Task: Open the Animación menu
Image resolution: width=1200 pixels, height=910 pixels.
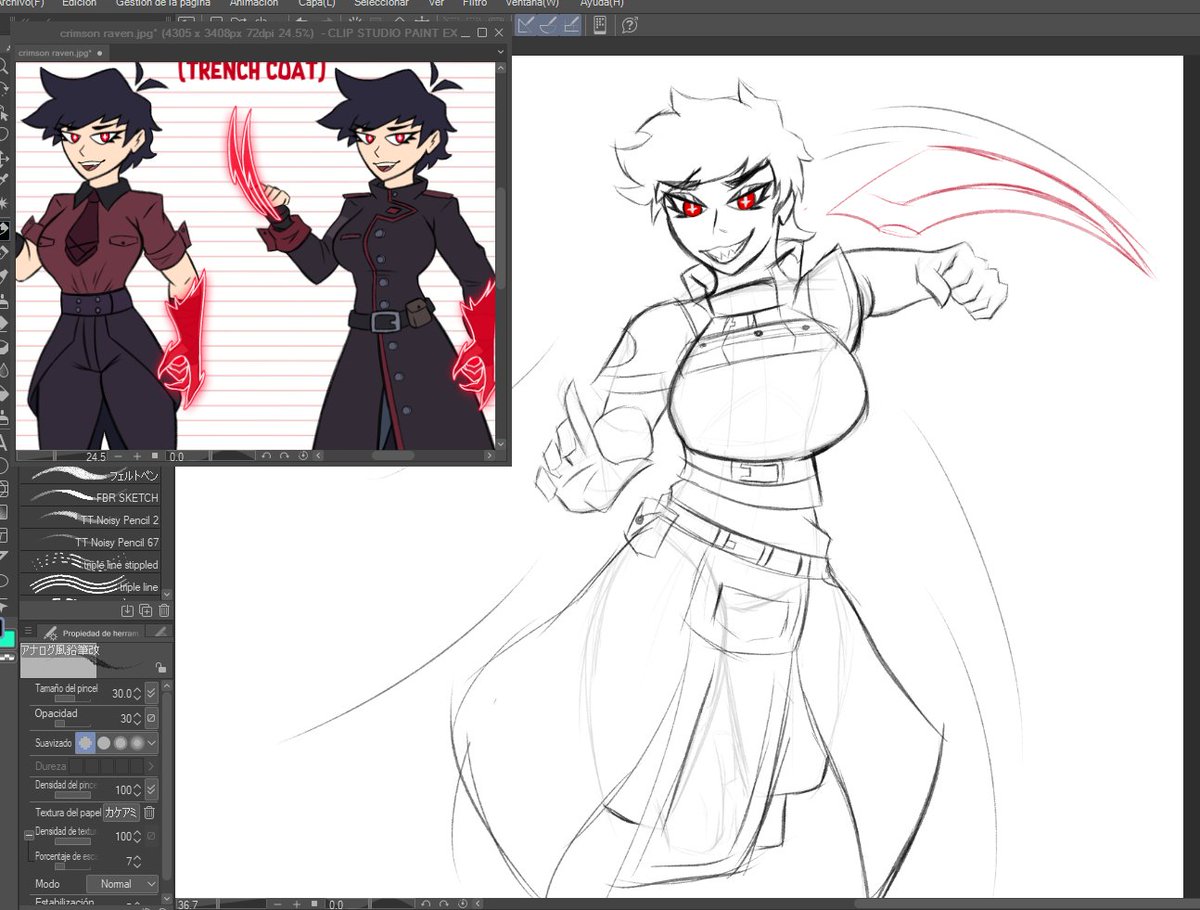Action: (253, 3)
